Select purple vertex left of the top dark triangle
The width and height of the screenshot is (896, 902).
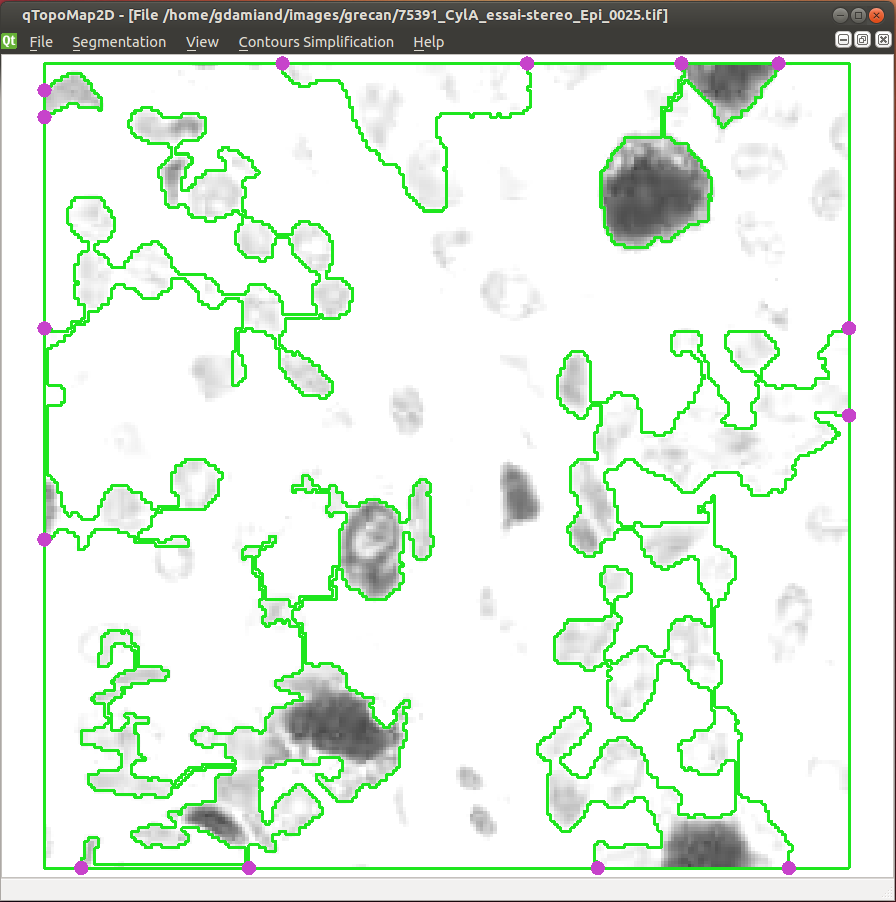tap(682, 64)
